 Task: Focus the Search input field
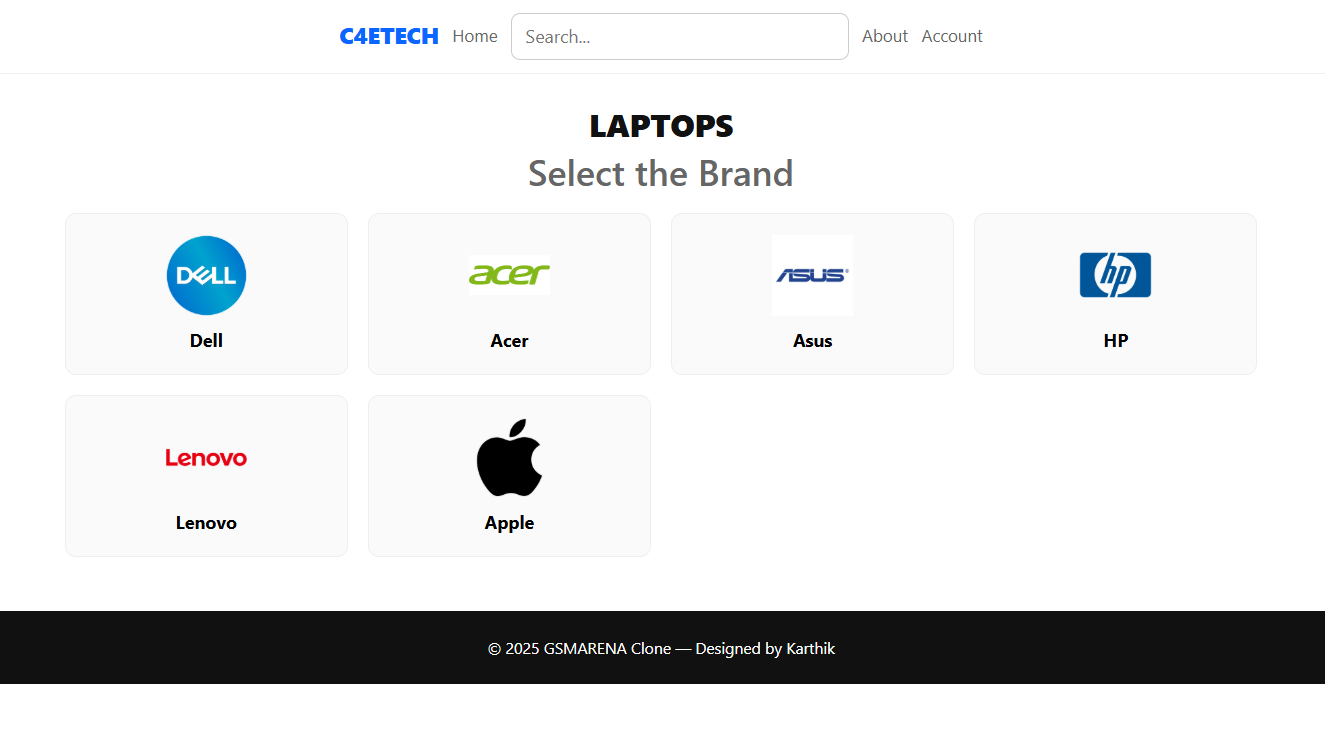[x=680, y=36]
